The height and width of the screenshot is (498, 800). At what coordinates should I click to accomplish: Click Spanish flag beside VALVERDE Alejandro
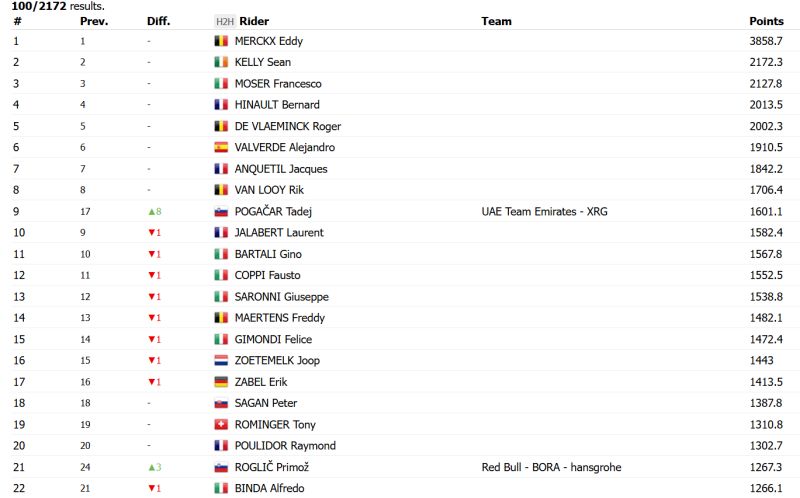coord(222,148)
